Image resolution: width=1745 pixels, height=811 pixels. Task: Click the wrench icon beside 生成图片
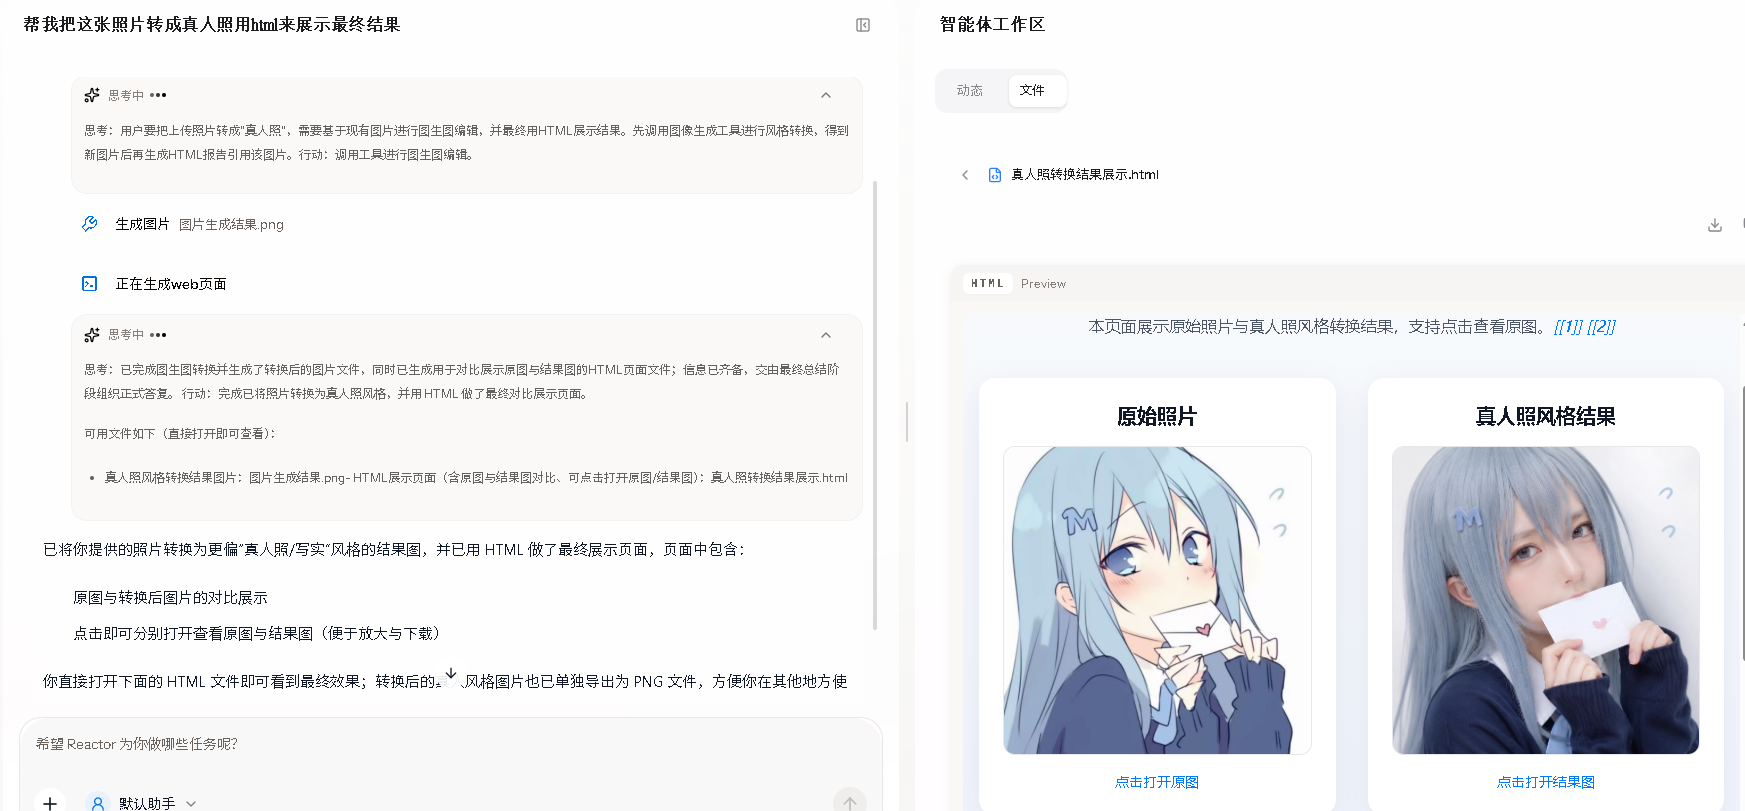click(90, 224)
